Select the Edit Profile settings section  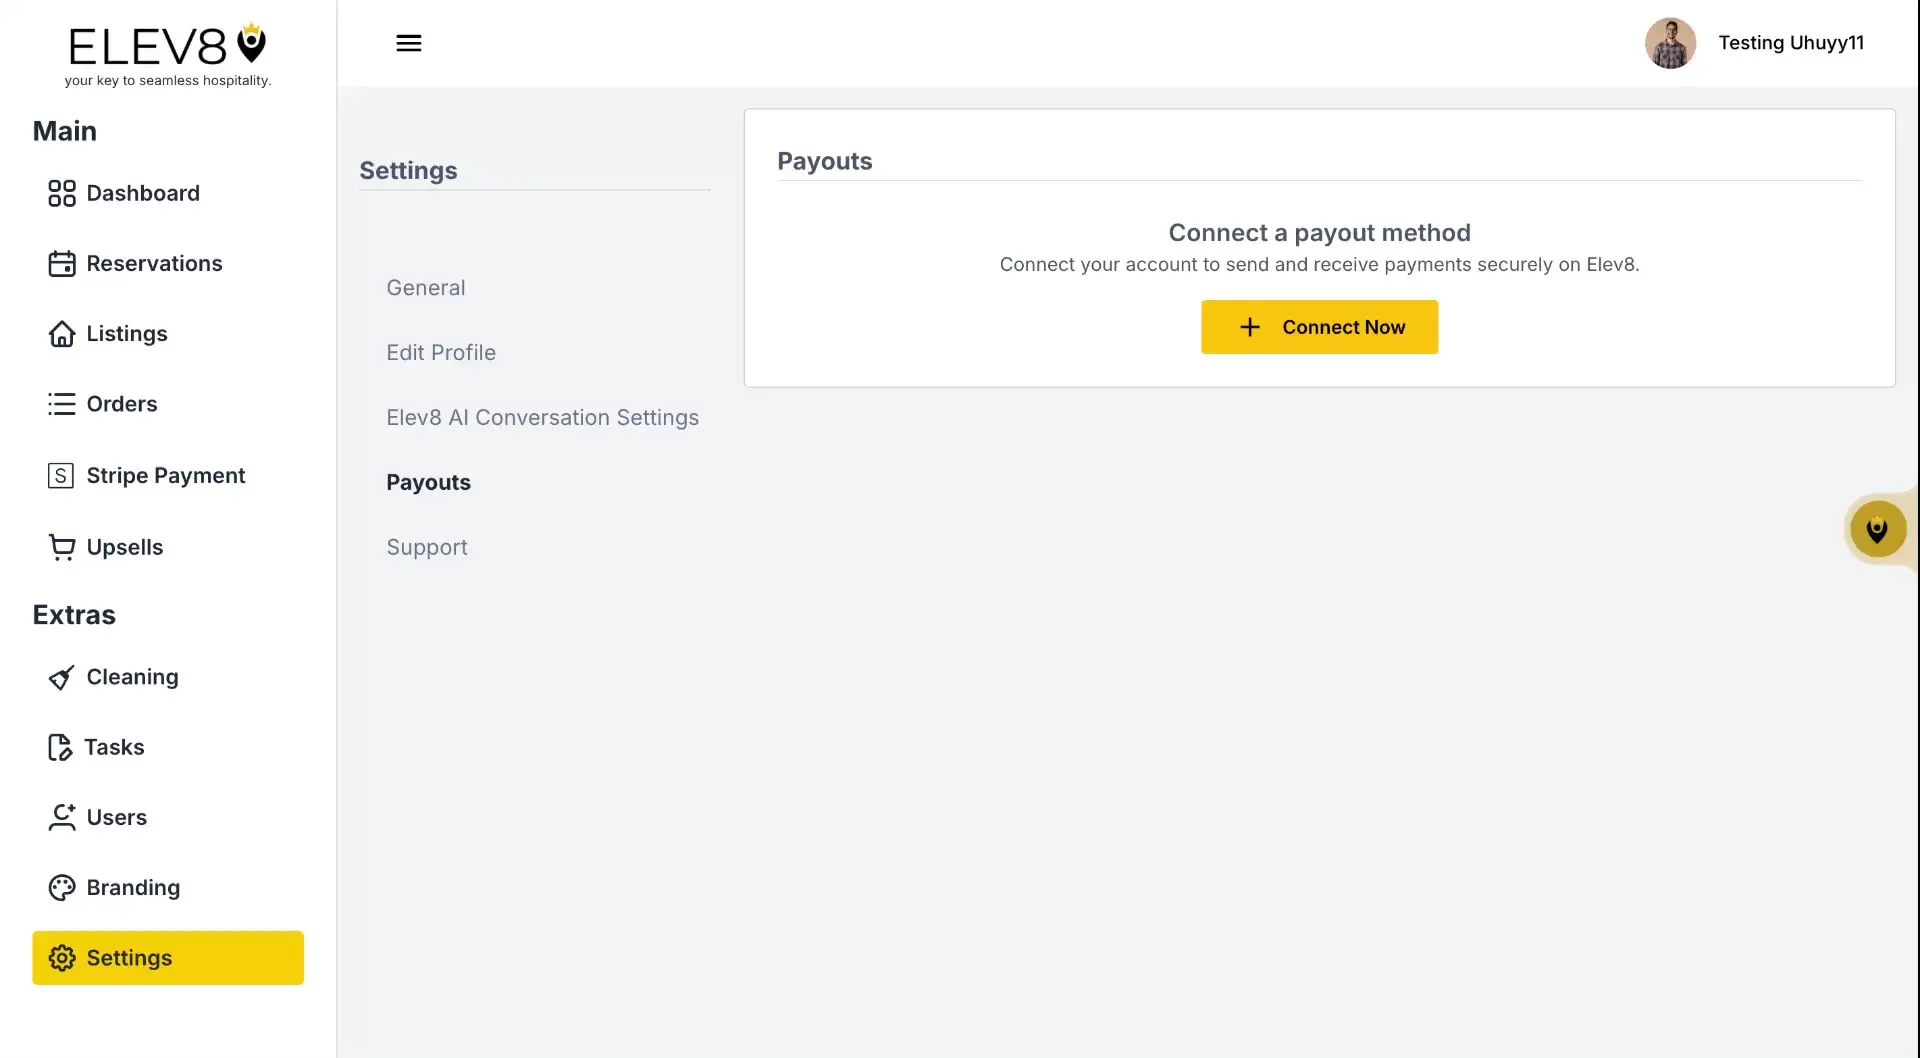click(440, 352)
